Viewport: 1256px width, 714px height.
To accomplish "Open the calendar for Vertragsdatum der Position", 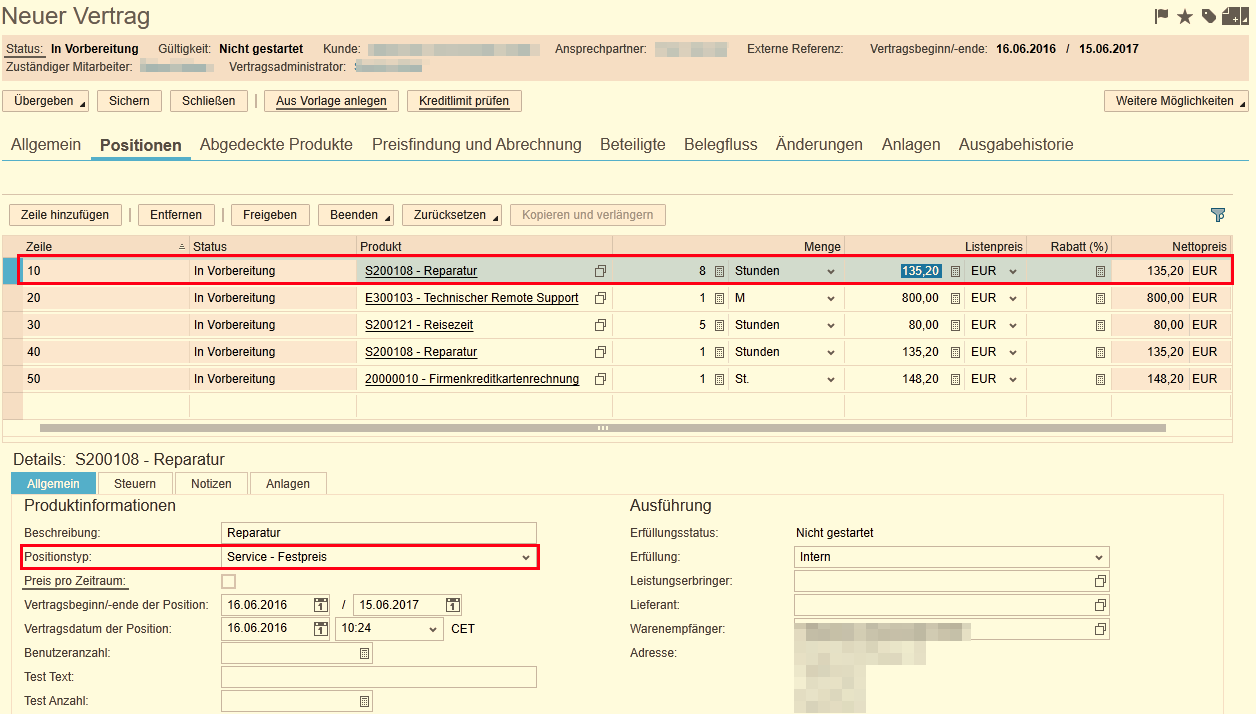I will [321, 629].
